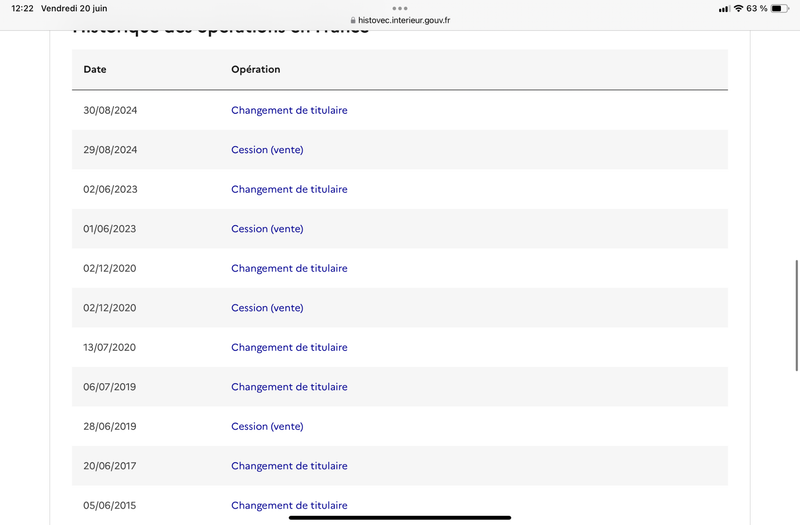The width and height of the screenshot is (800, 525).
Task: Tap the cellular signal bars icon
Action: 724,9
